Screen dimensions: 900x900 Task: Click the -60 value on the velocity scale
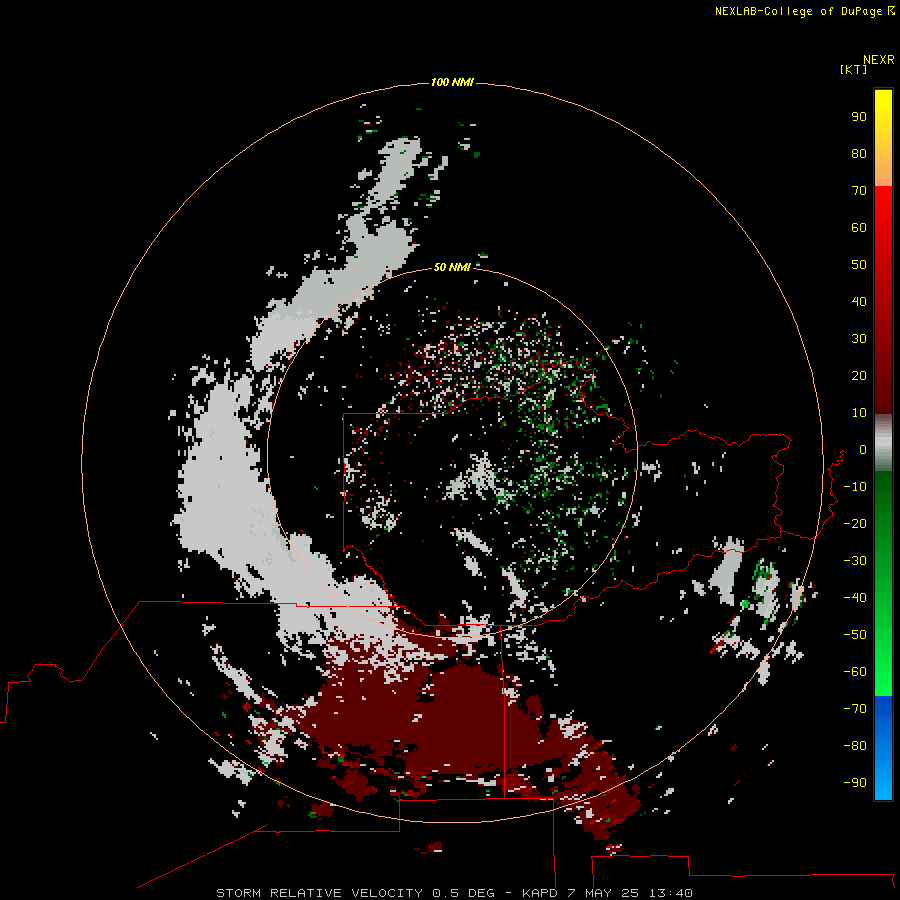pyautogui.click(x=855, y=672)
